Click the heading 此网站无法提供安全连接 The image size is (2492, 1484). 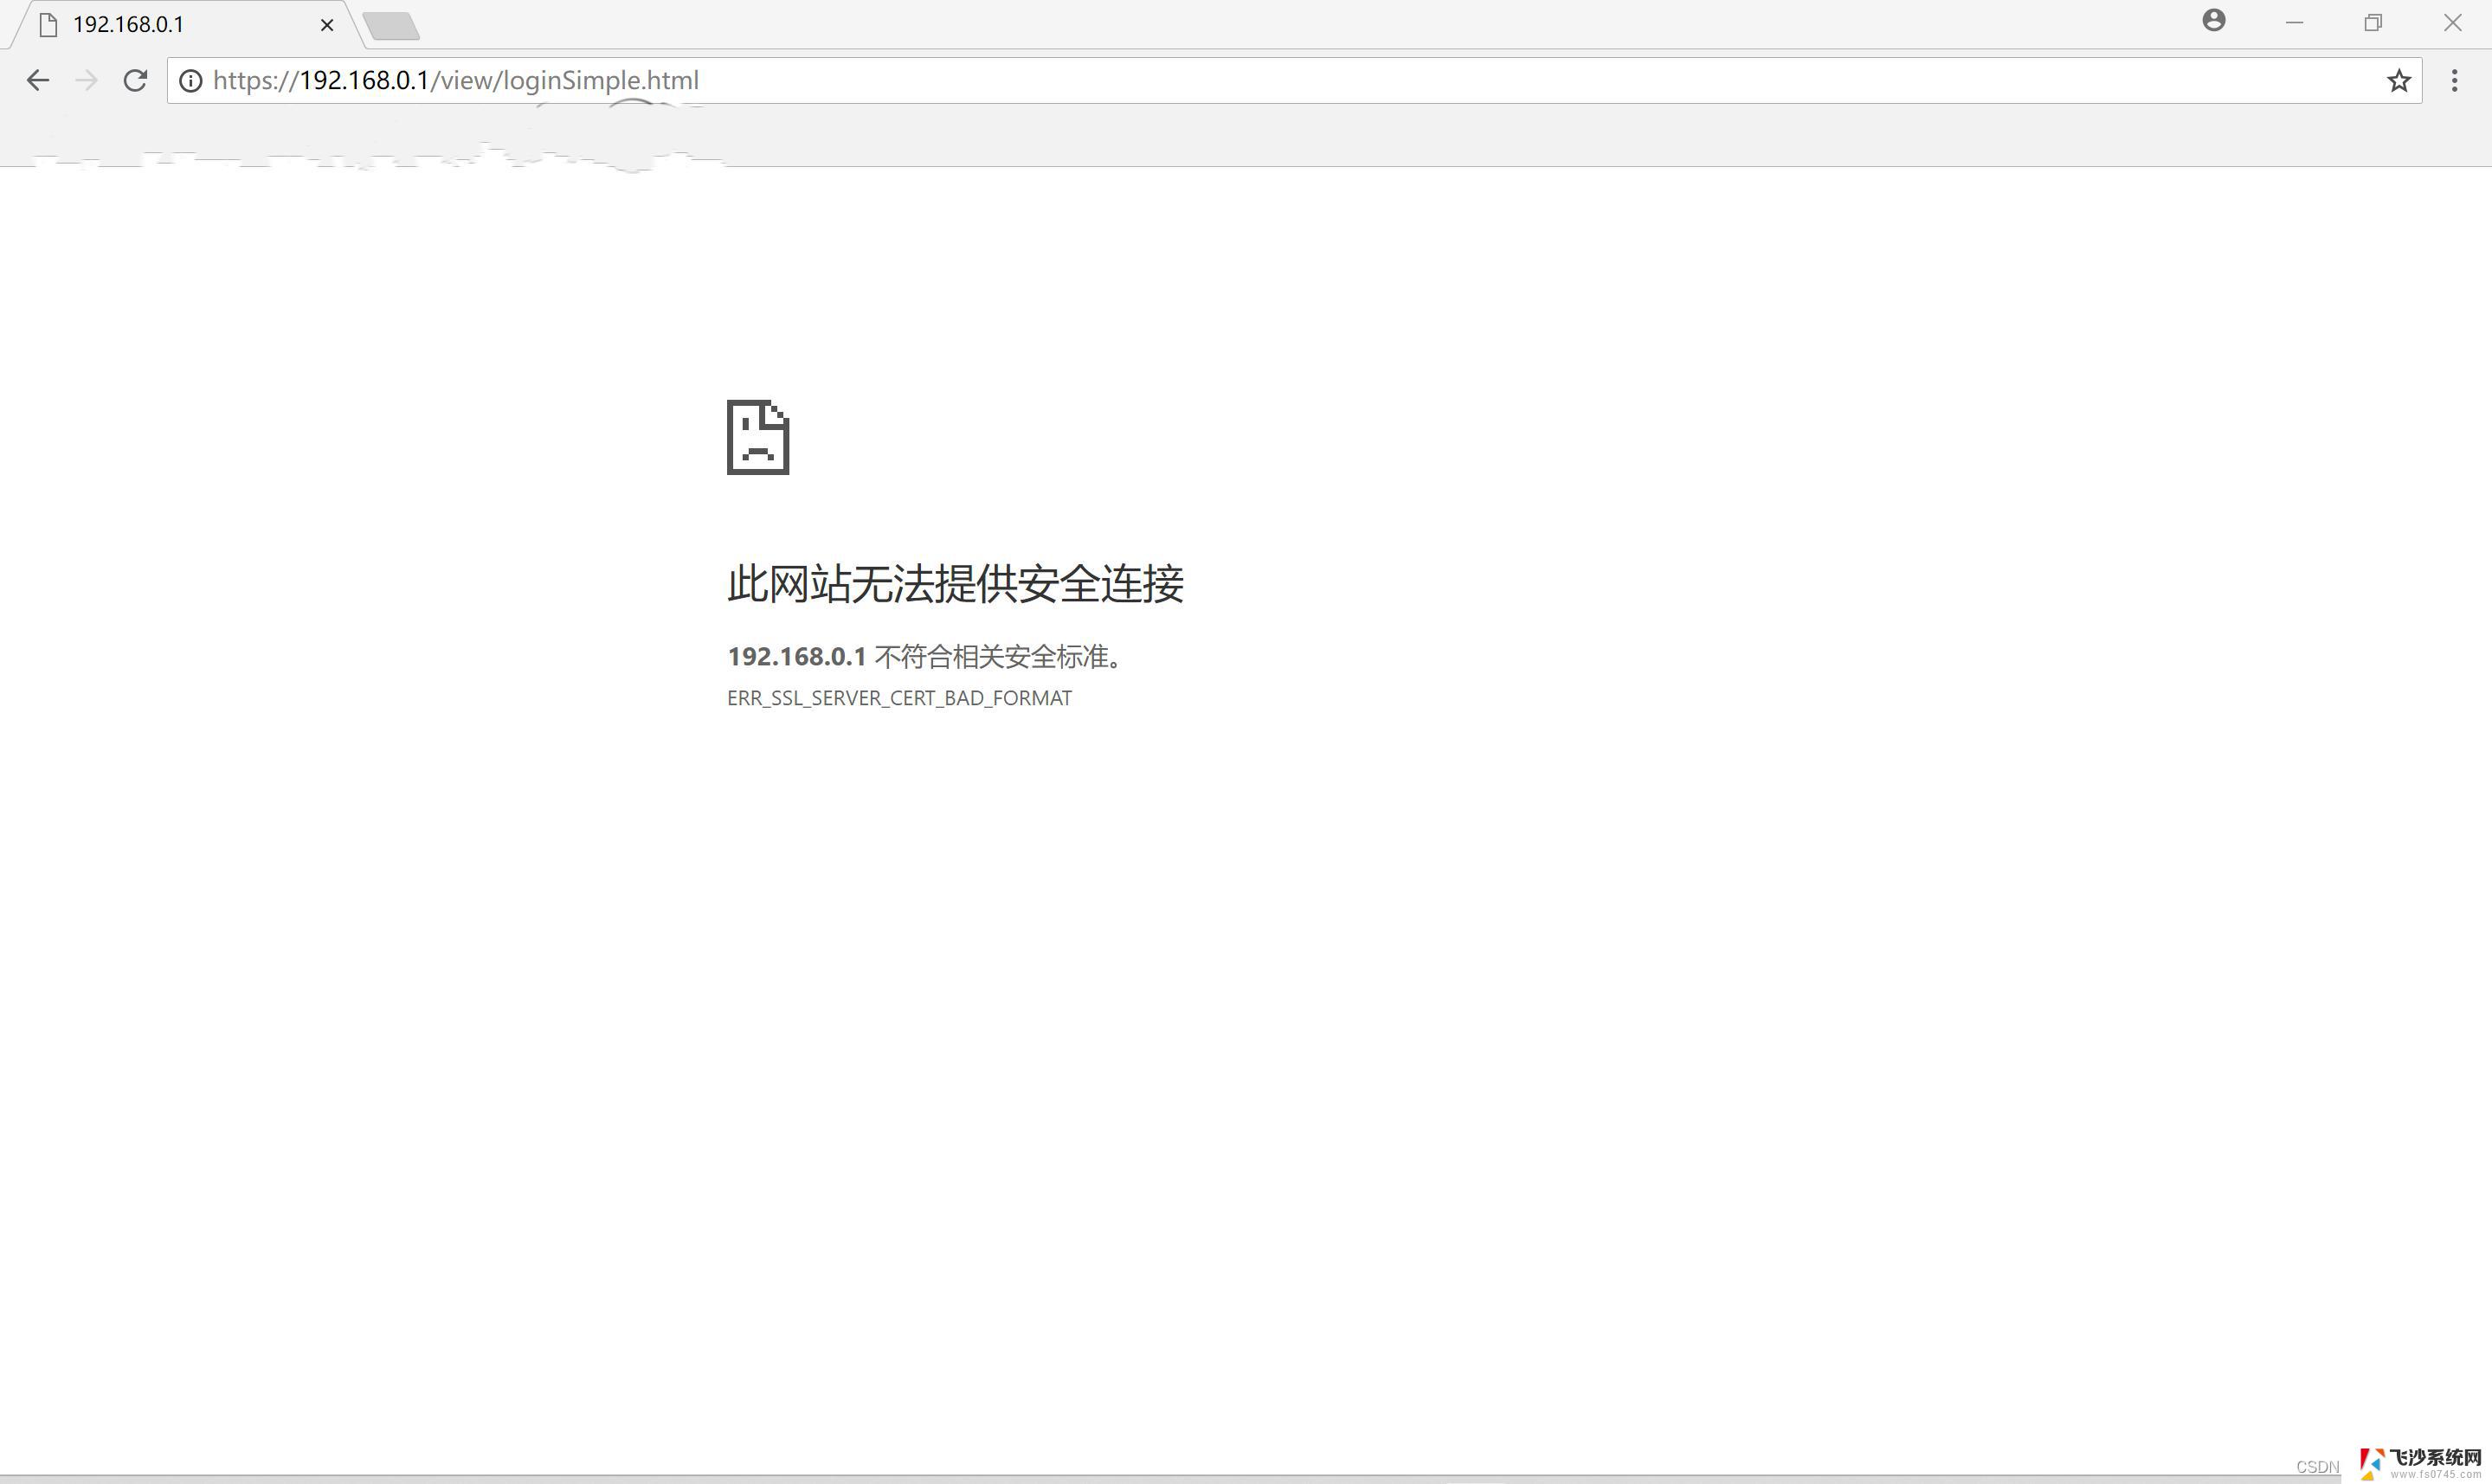tap(955, 583)
